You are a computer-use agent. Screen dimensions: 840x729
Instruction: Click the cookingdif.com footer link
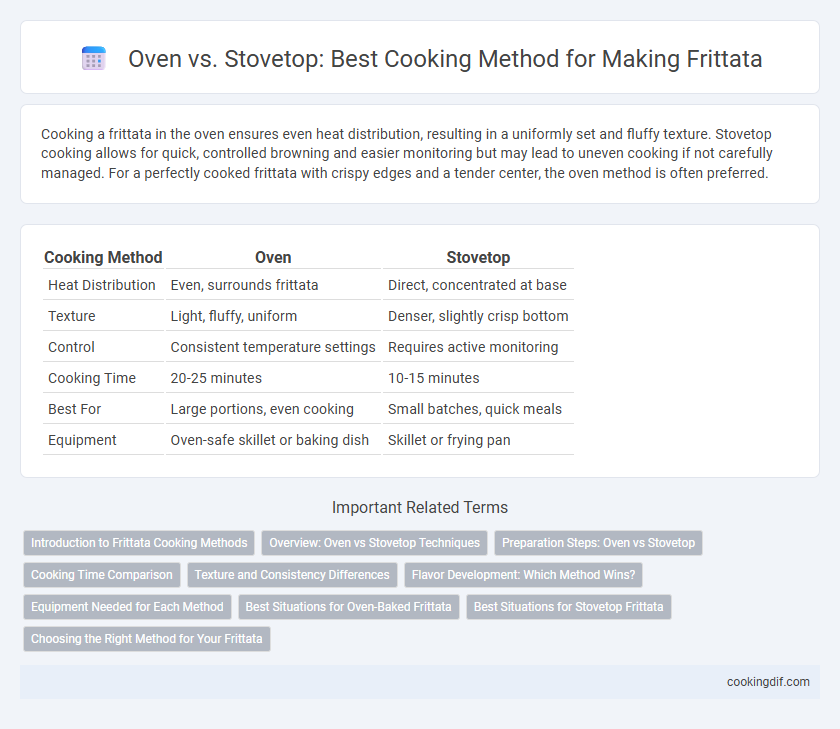click(x=768, y=682)
